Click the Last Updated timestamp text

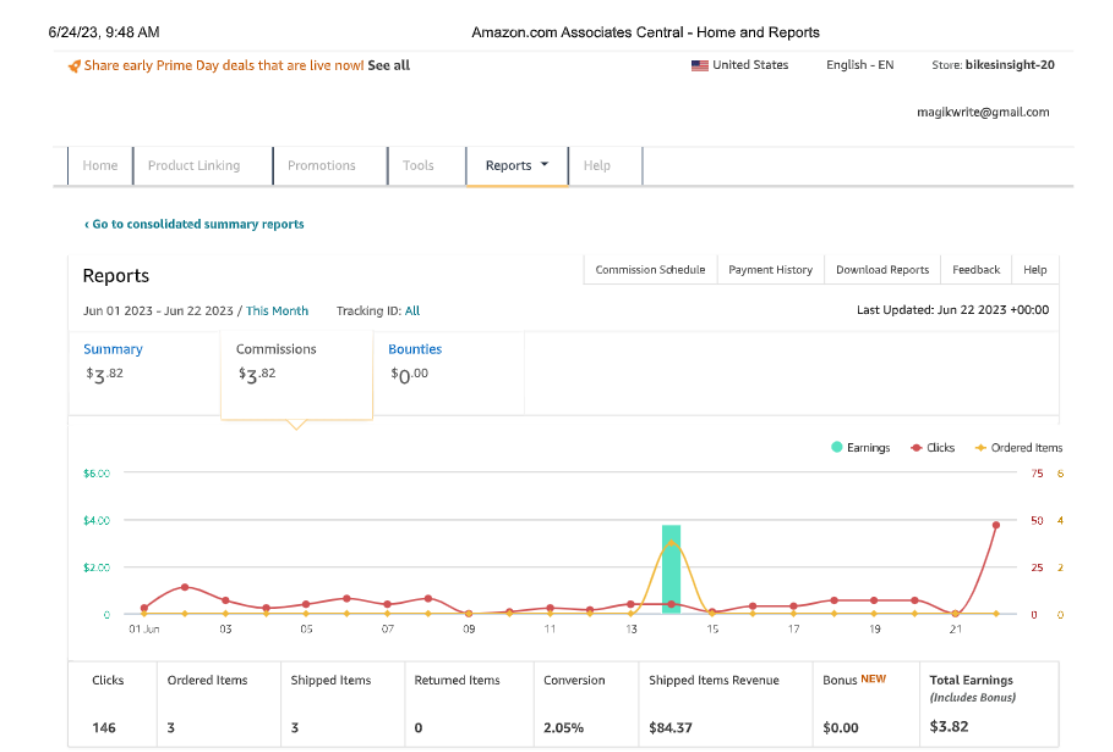(953, 310)
